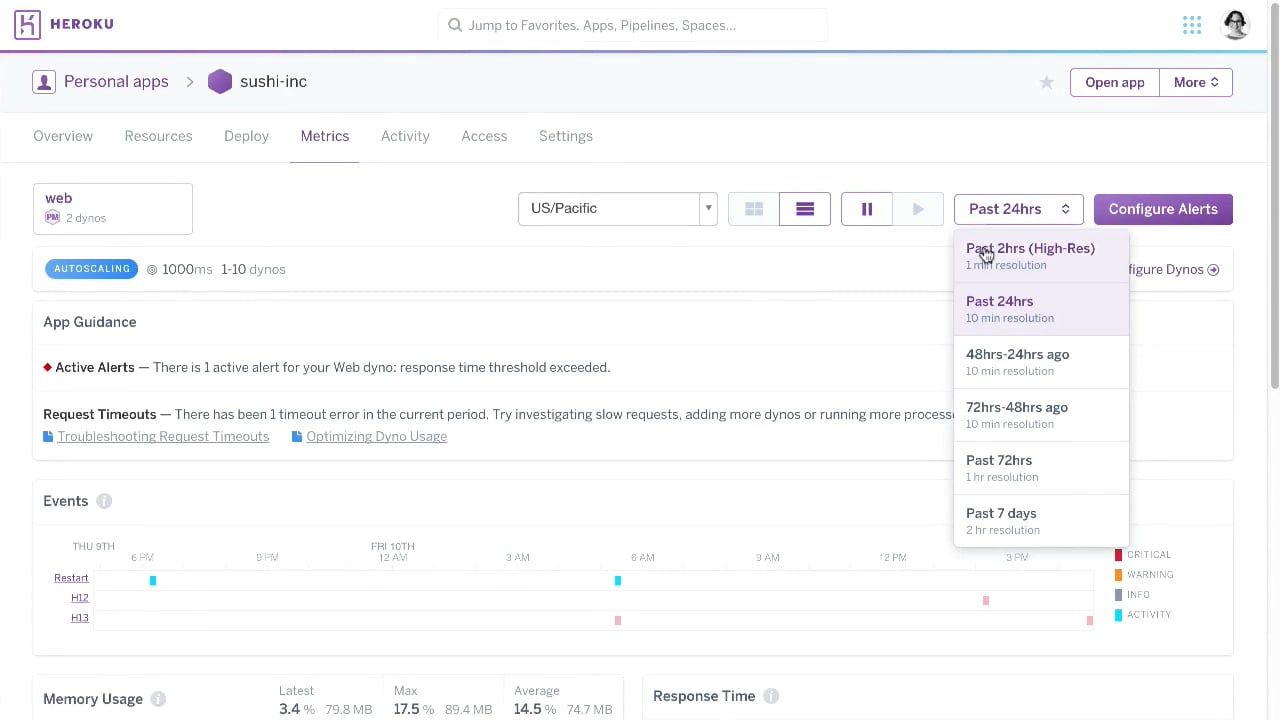Open the user avatar account menu
Image resolution: width=1280 pixels, height=720 pixels.
(x=1236, y=25)
